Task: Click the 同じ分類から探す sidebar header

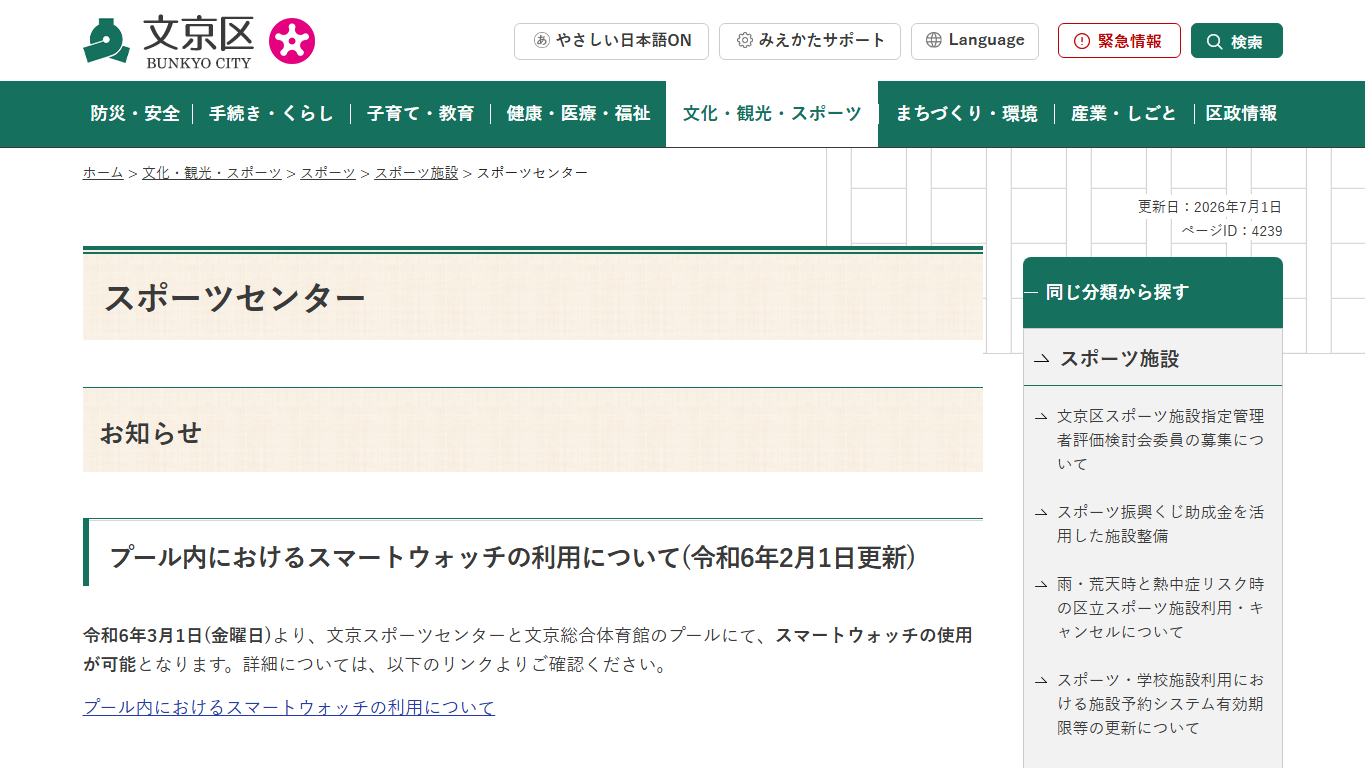Action: 1153,293
